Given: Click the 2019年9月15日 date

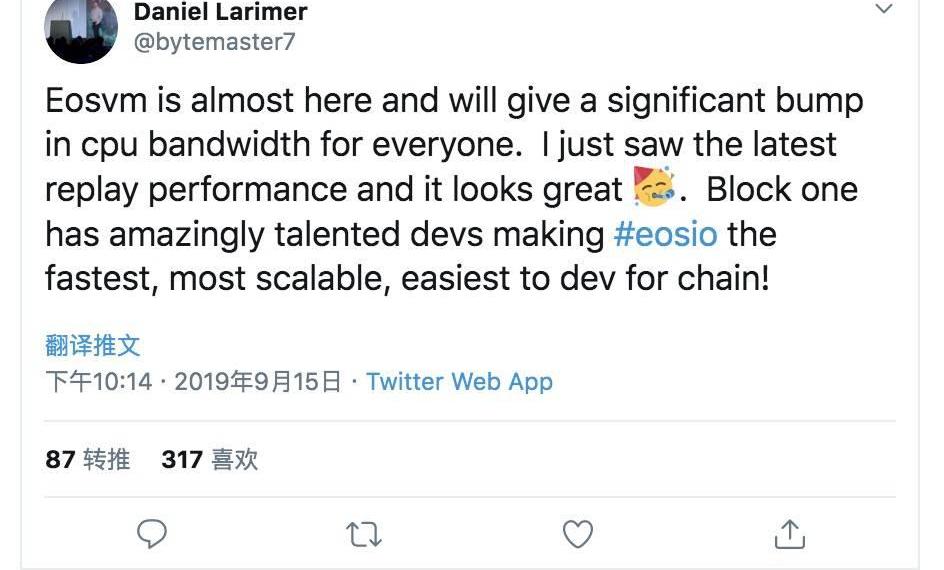Looking at the screenshot, I should [x=257, y=381].
